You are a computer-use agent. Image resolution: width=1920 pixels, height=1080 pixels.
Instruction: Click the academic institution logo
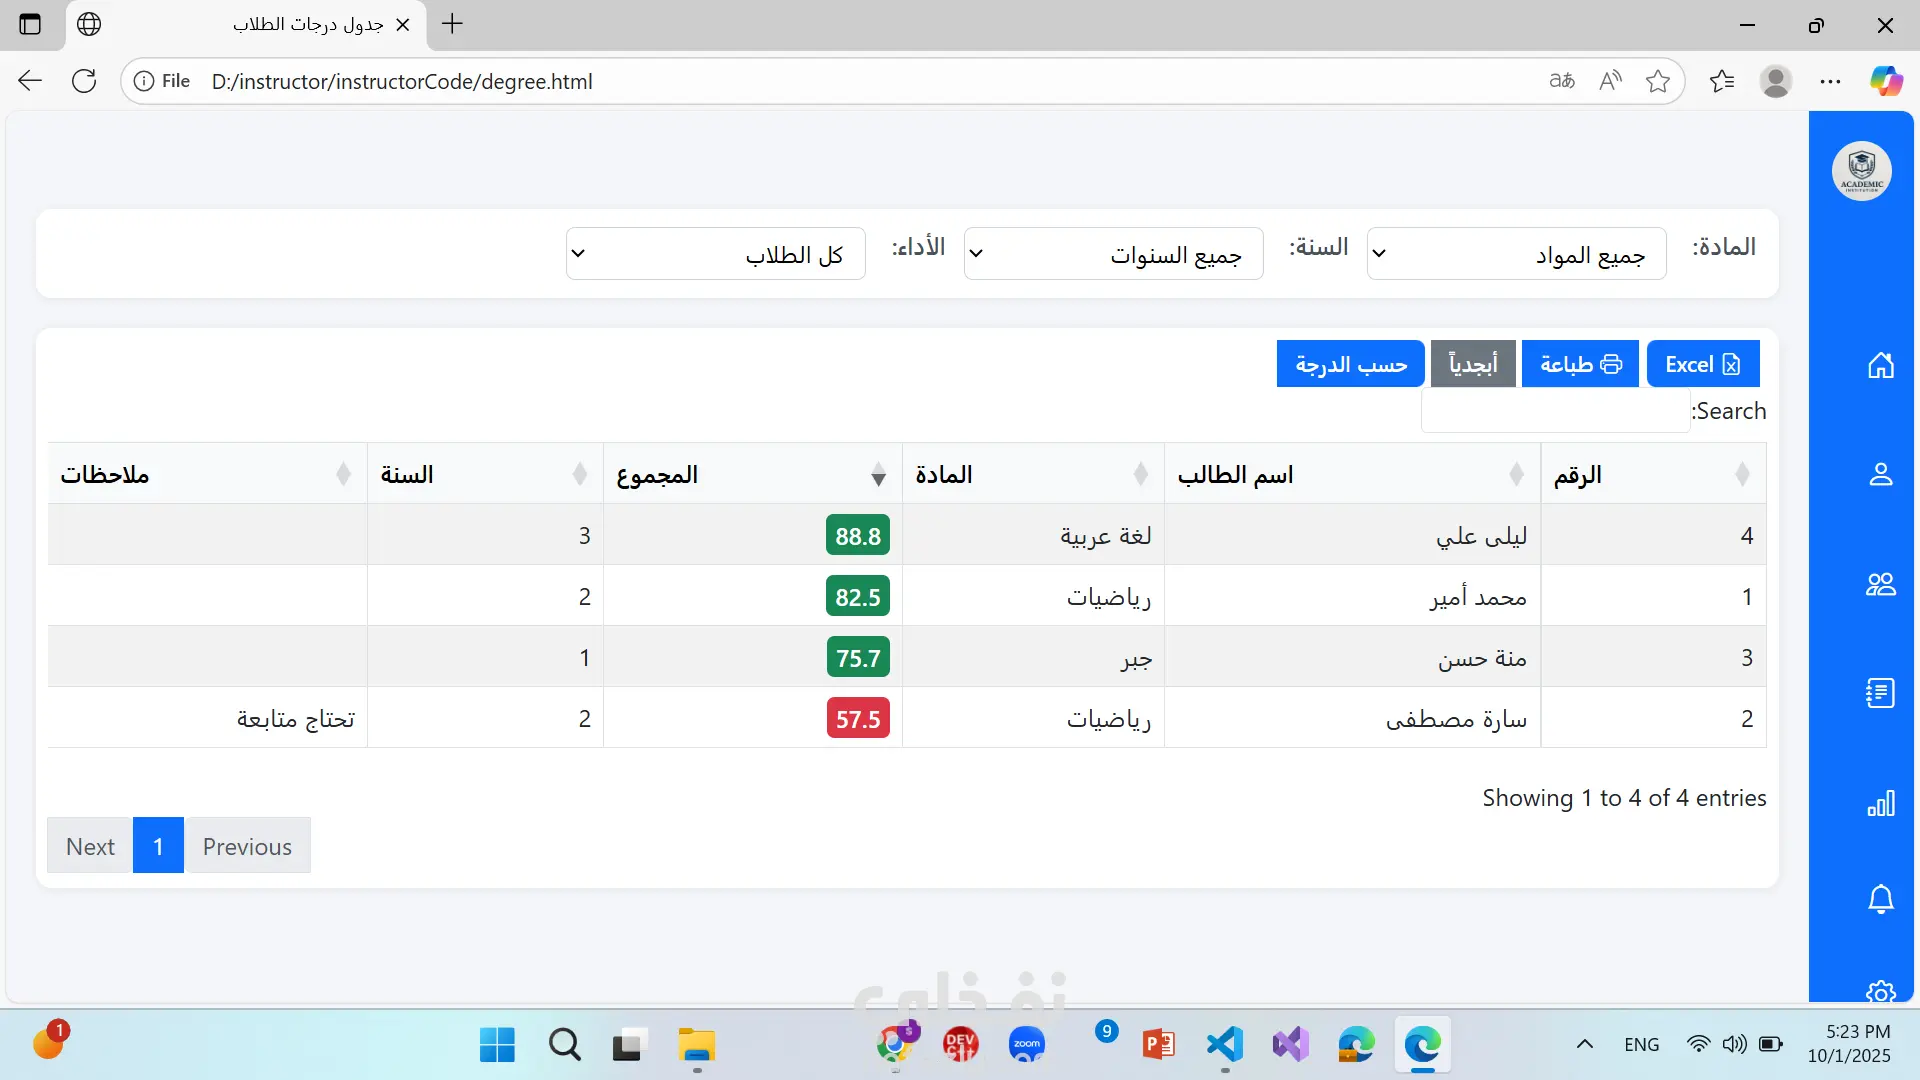click(1861, 171)
